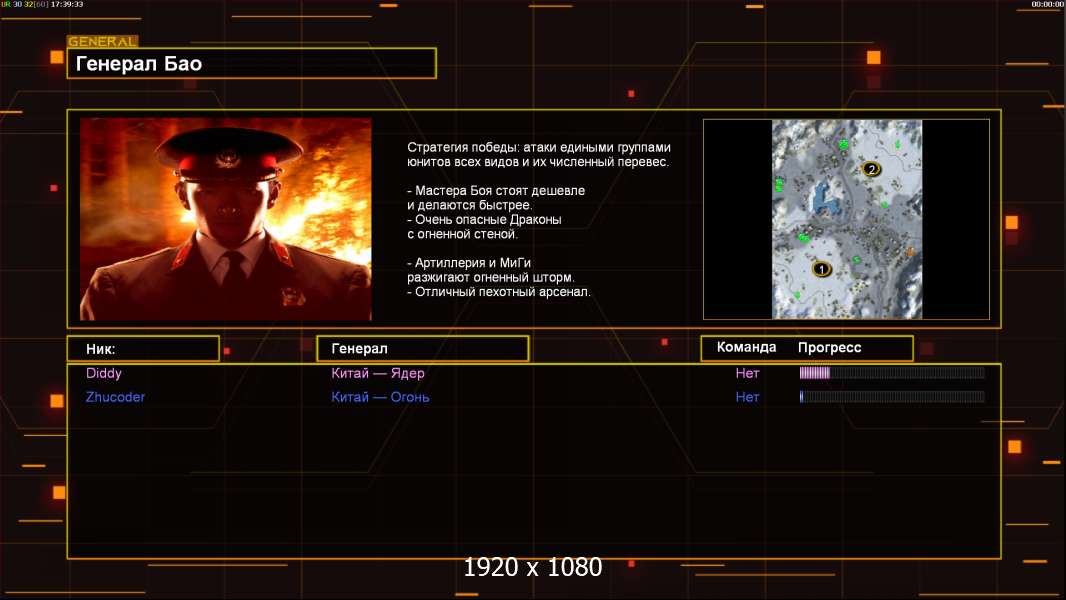The height and width of the screenshot is (600, 1066).
Task: Select player name Diddy
Action: 104,373
